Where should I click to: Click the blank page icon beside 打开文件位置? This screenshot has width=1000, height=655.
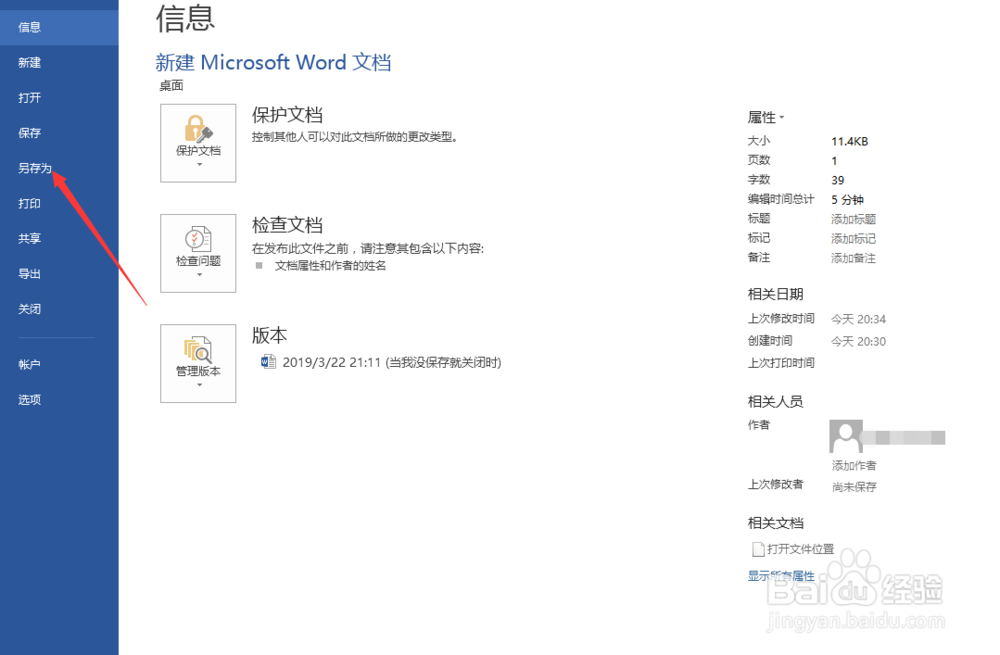[758, 549]
